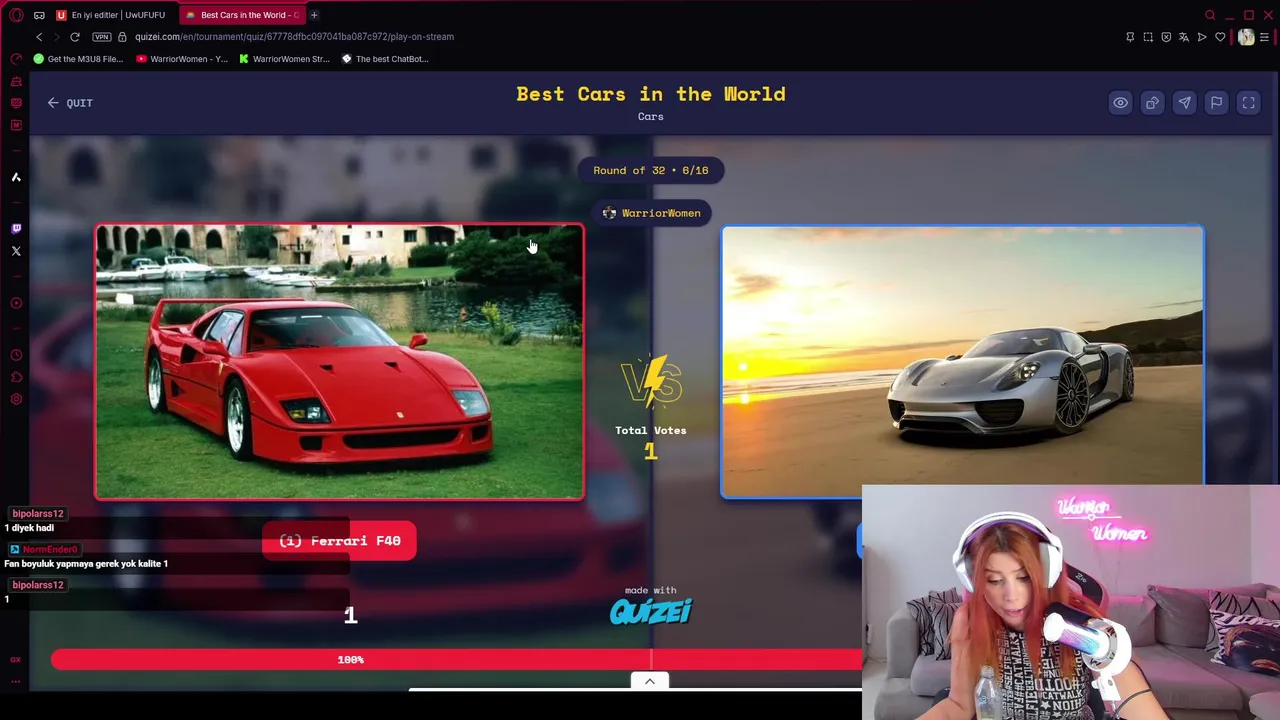
Task: Click the QUIT back button
Action: pos(70,103)
